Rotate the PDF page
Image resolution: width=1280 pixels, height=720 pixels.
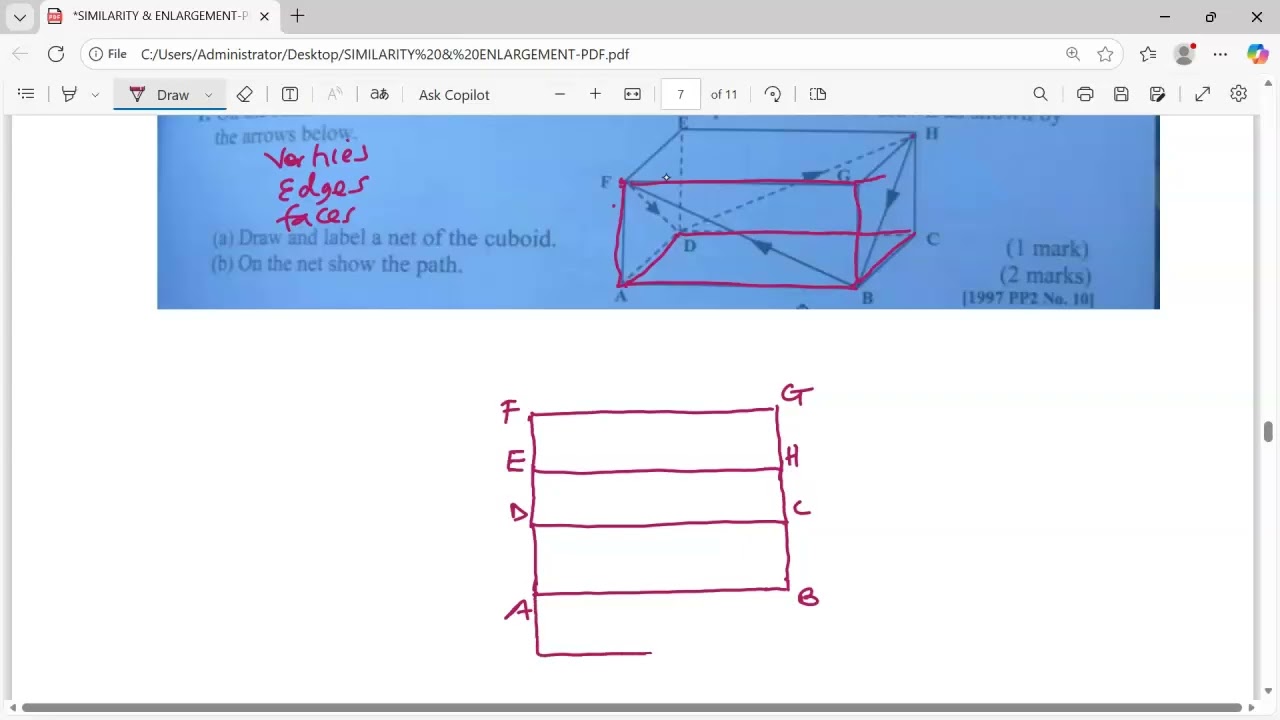(x=773, y=94)
